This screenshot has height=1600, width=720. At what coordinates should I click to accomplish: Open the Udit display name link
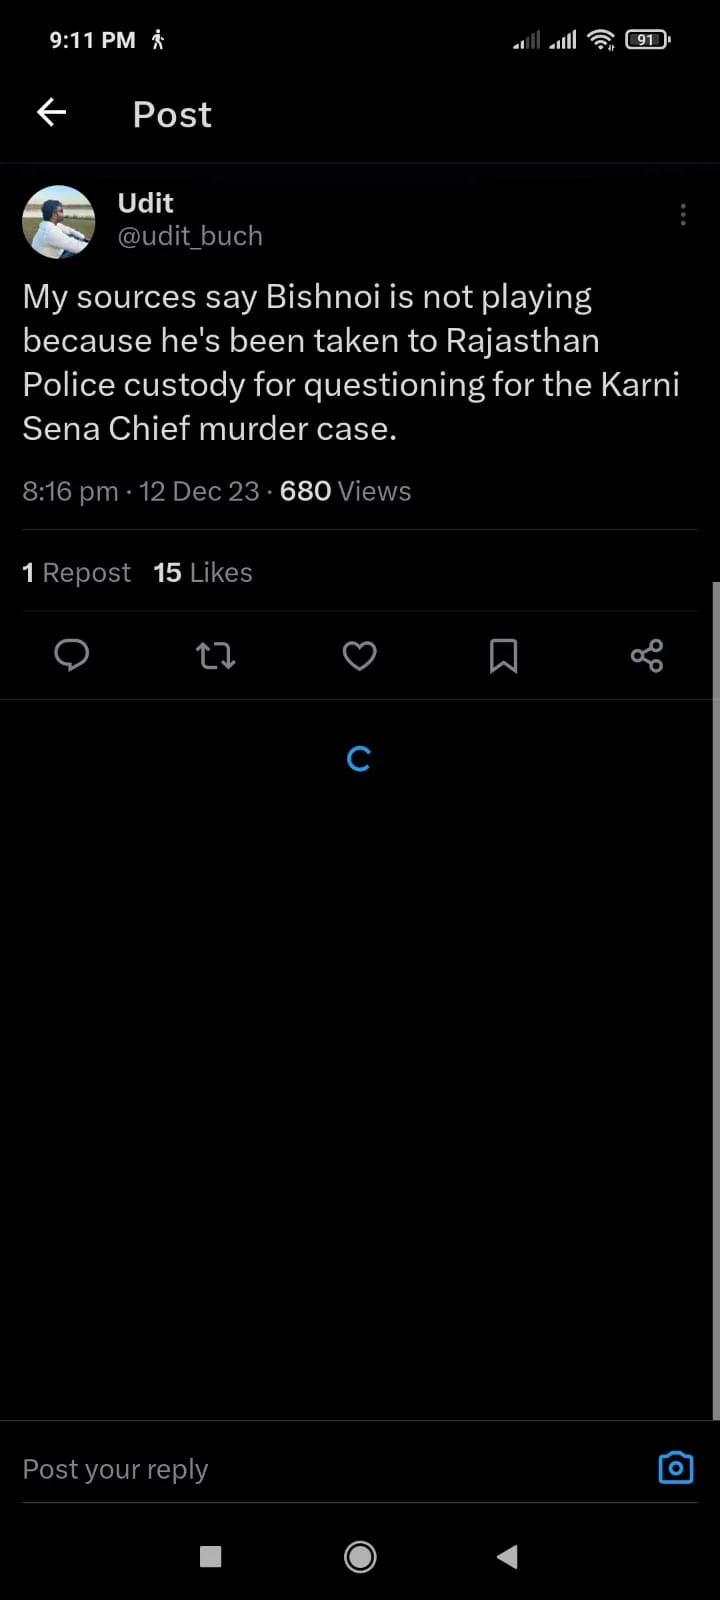click(x=146, y=203)
